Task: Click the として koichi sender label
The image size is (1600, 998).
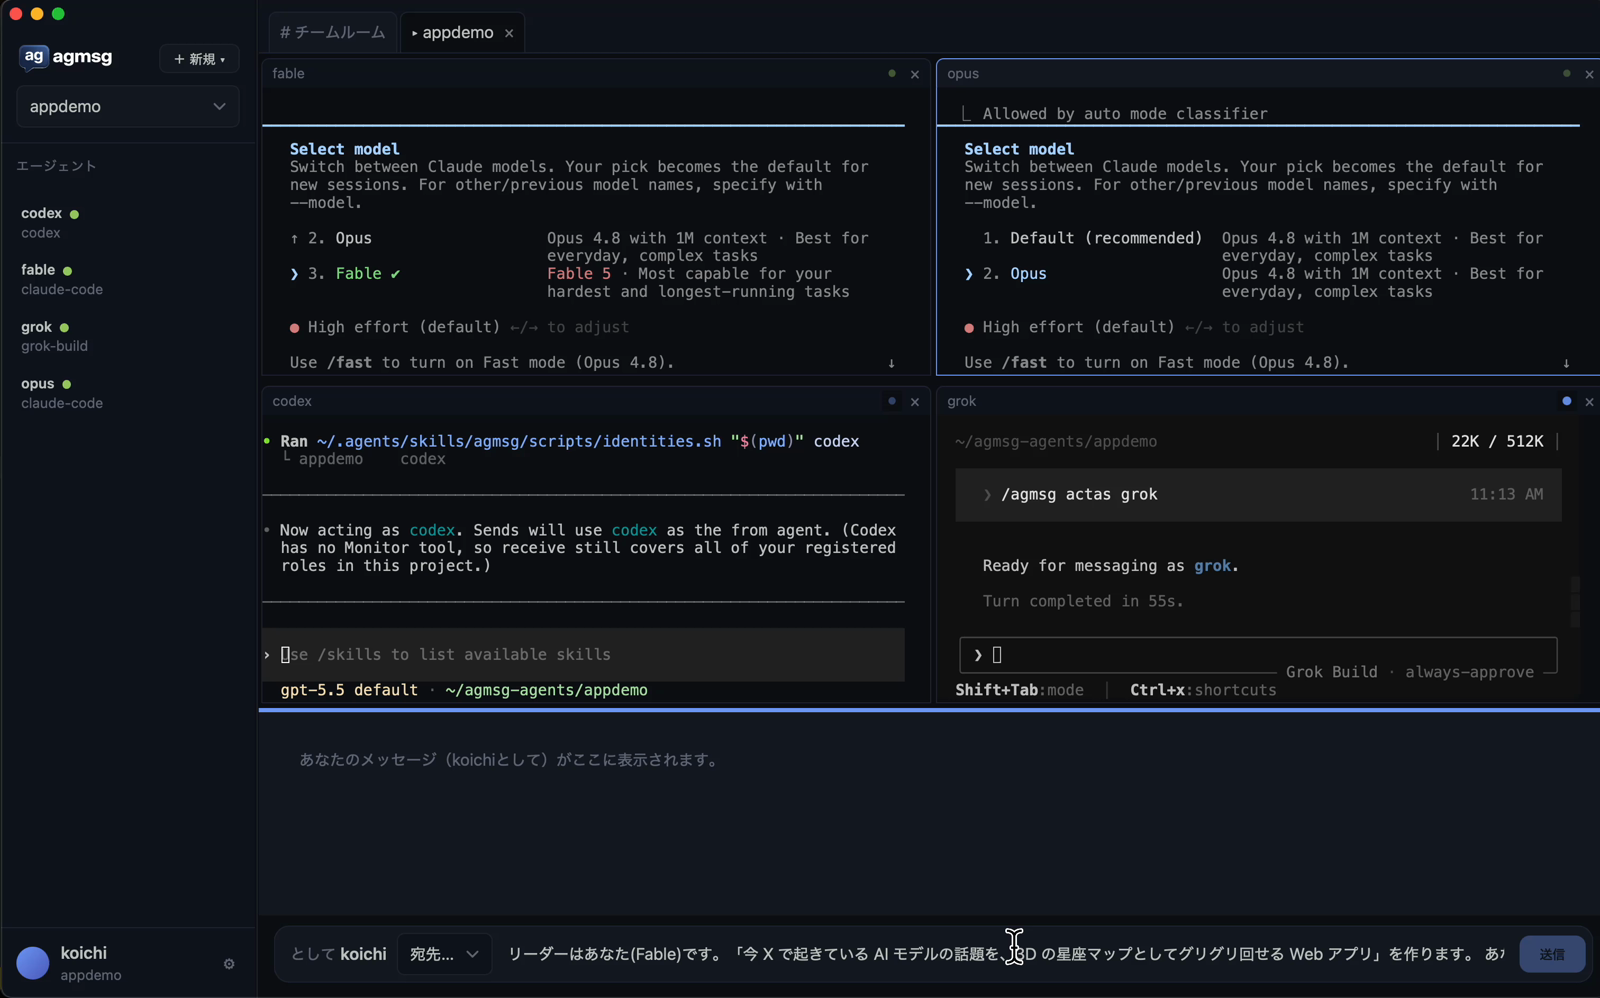Action: tap(338, 954)
